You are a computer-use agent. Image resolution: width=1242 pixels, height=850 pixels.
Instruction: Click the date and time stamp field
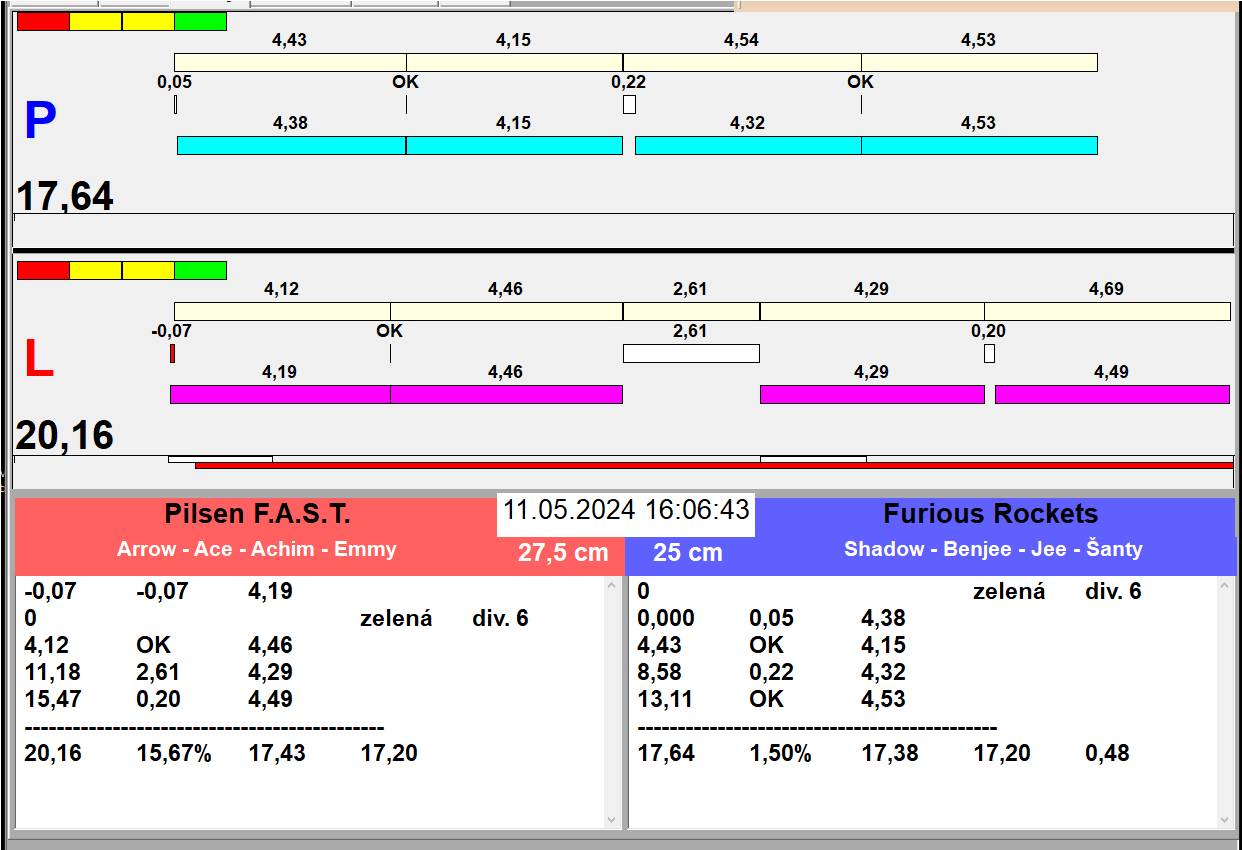626,510
